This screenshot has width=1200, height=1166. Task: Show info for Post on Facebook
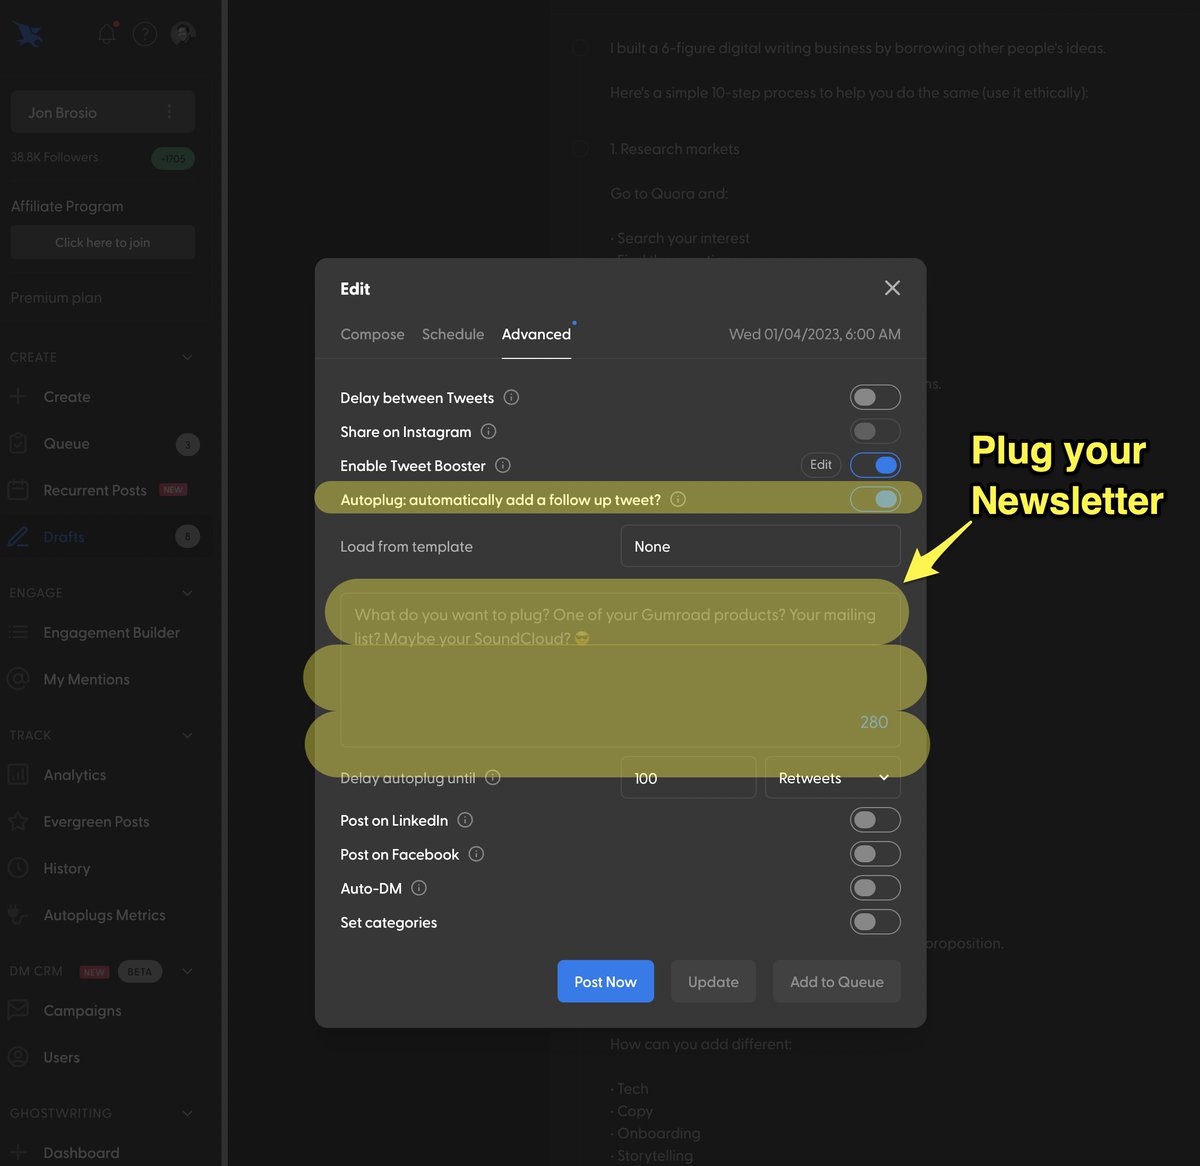click(476, 854)
